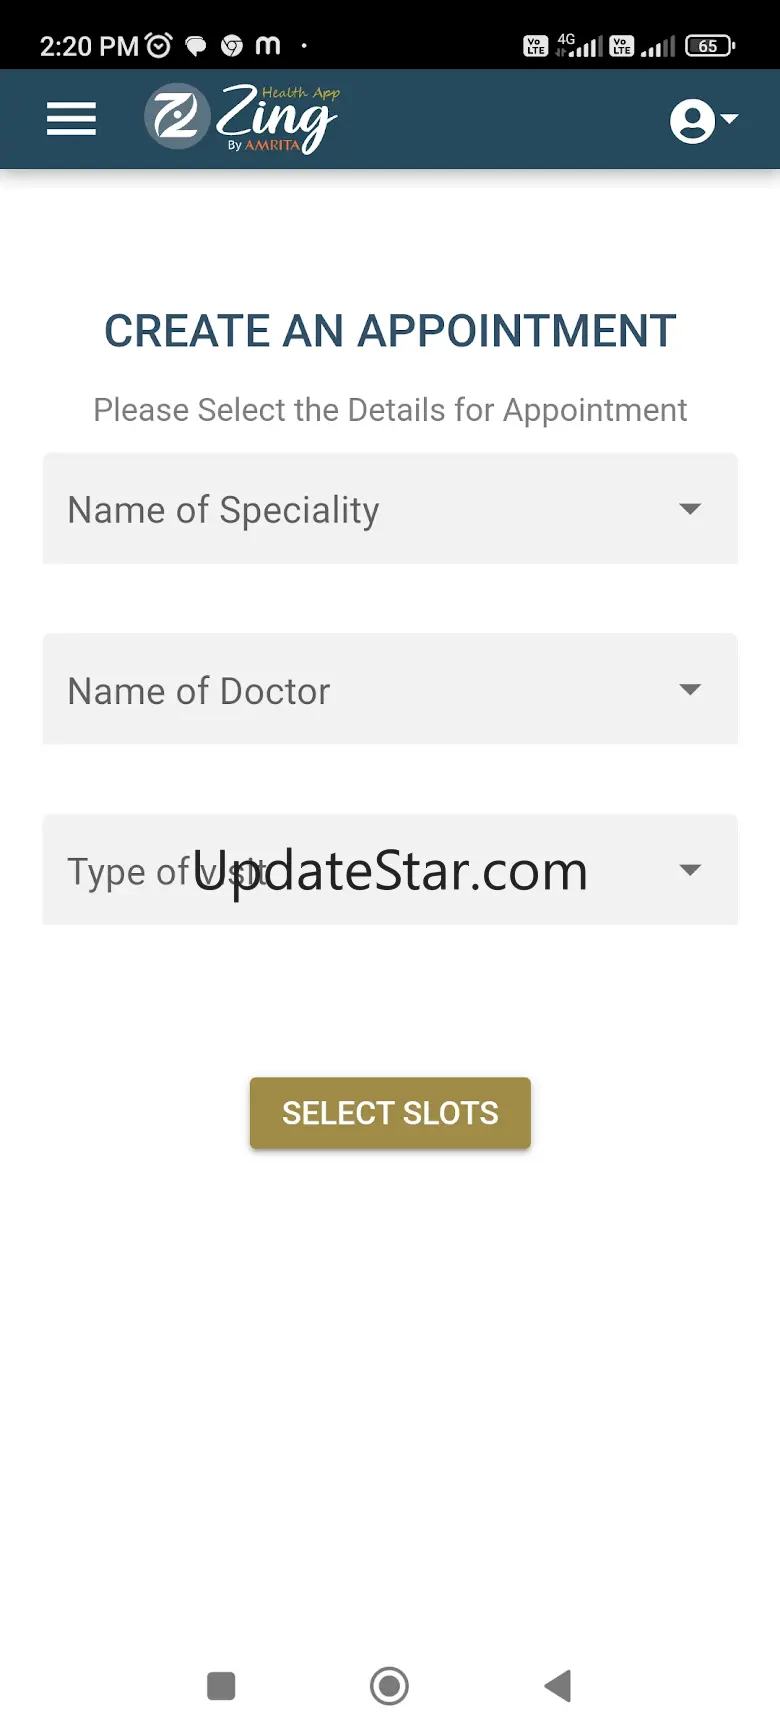Screen dimensions: 780x1733
Task: Tap the 'Please Select the Details' subtitle
Action: point(390,410)
